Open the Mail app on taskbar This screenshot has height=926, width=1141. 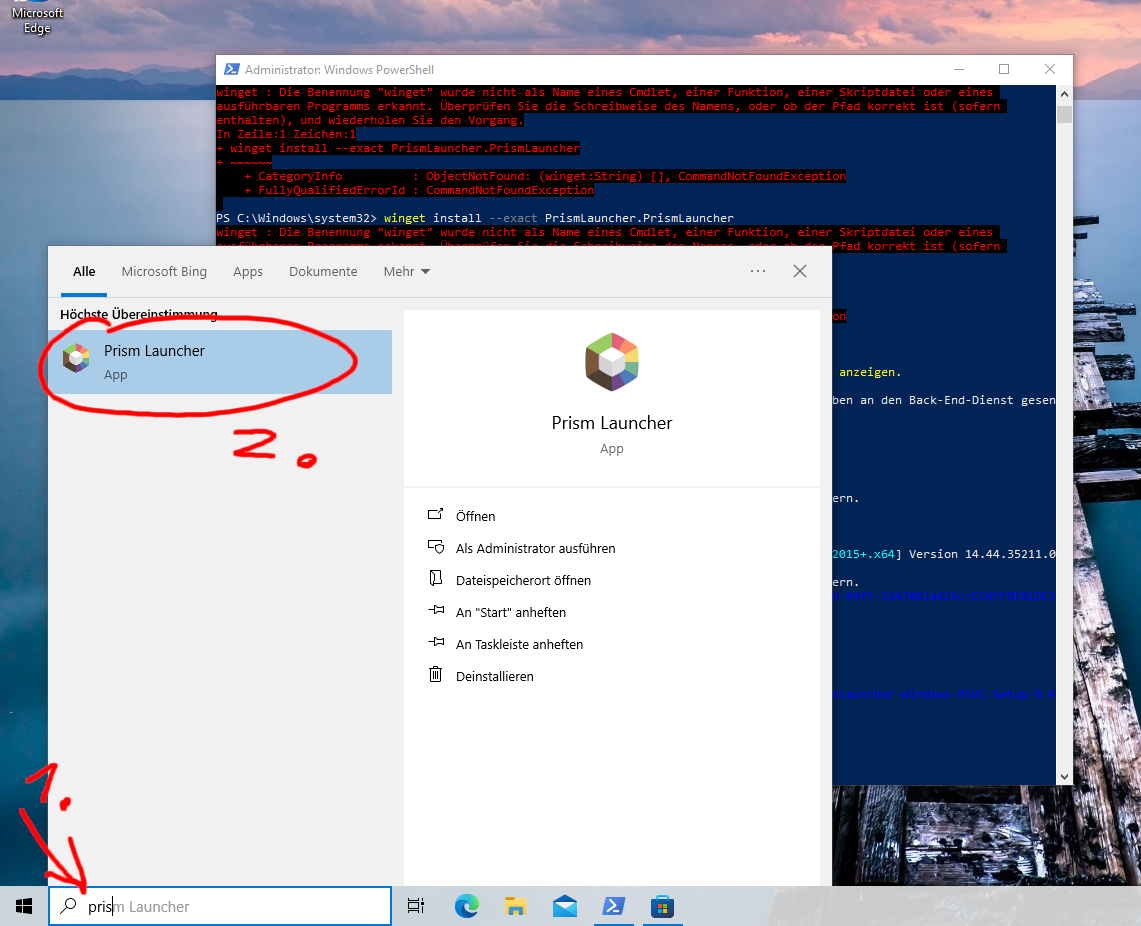(564, 906)
